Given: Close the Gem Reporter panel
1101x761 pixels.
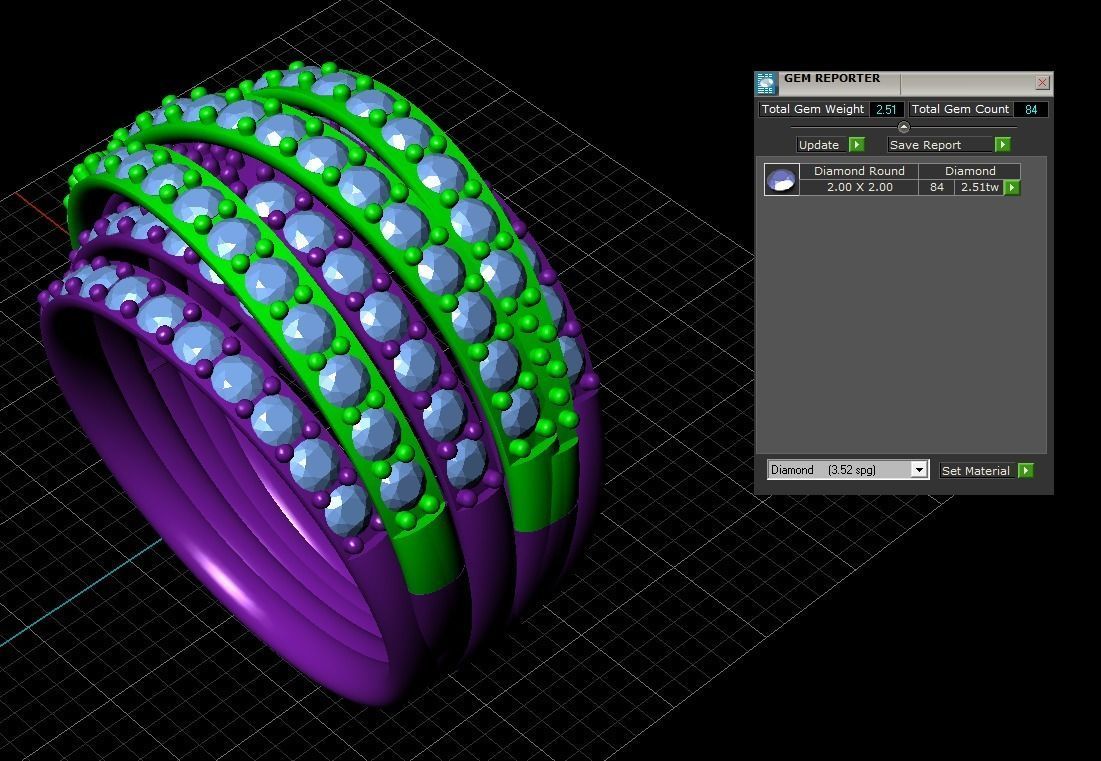Looking at the screenshot, I should pos(1042,83).
